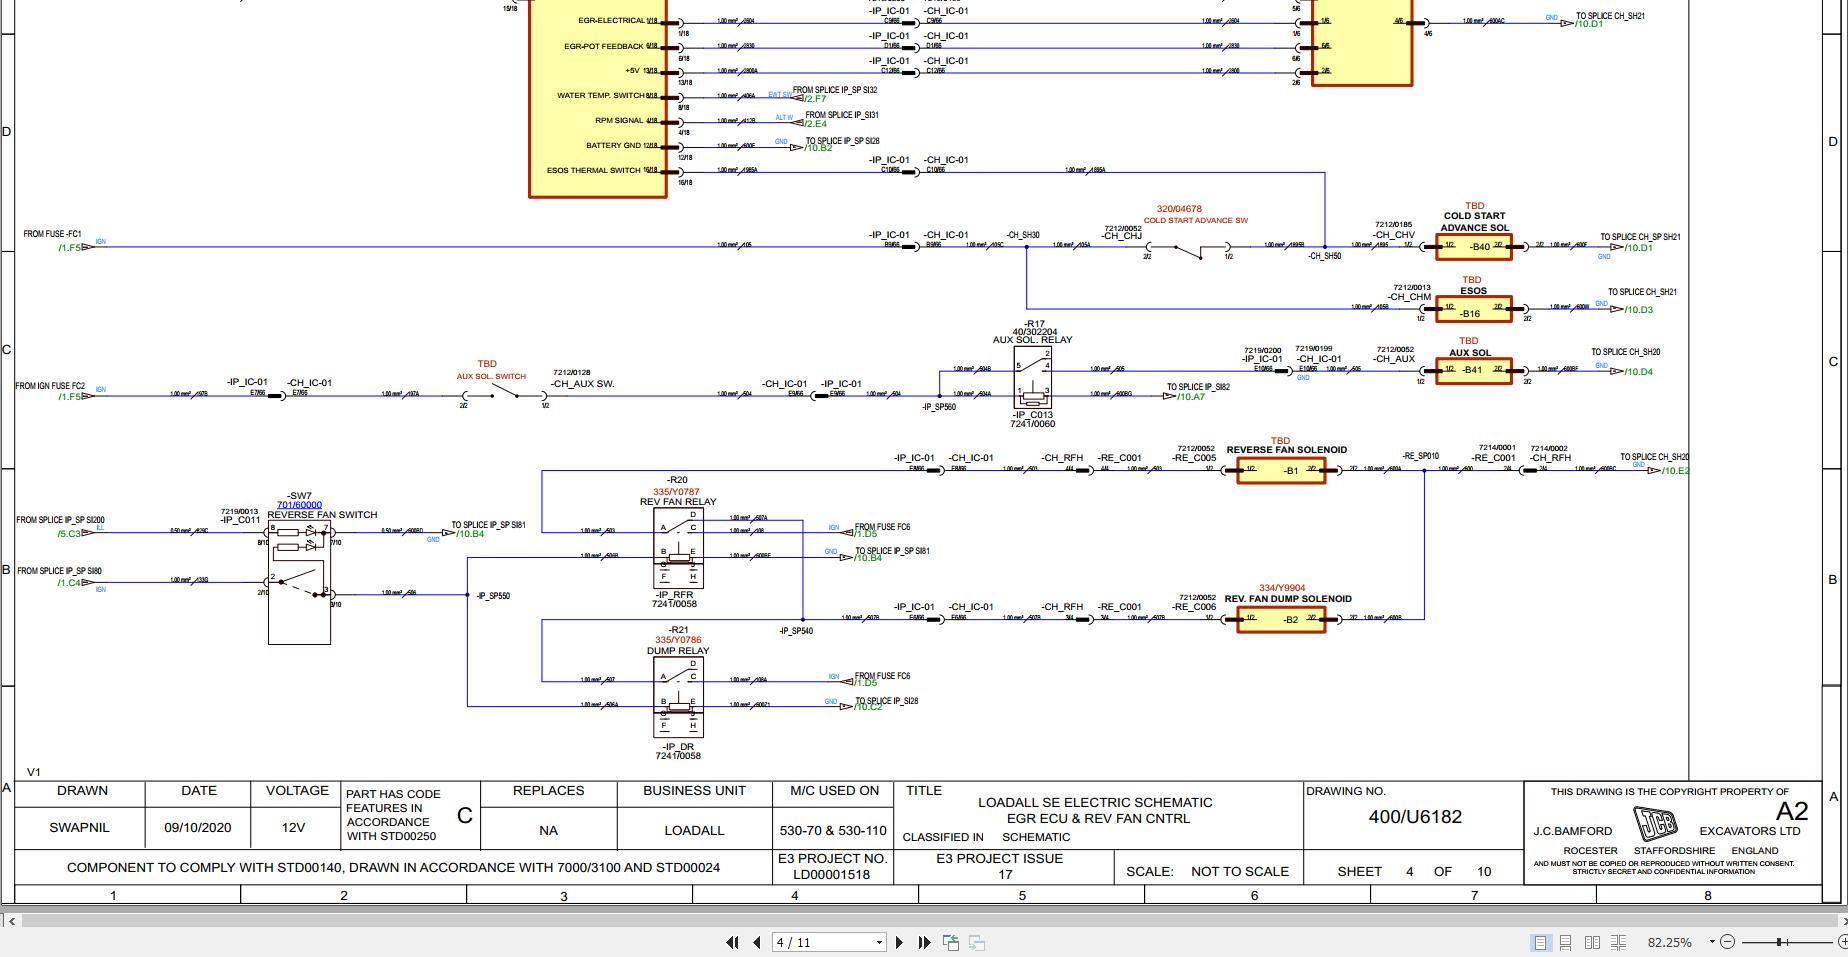Zoom in with the plus icon
1848x957 pixels.
click(1842, 942)
